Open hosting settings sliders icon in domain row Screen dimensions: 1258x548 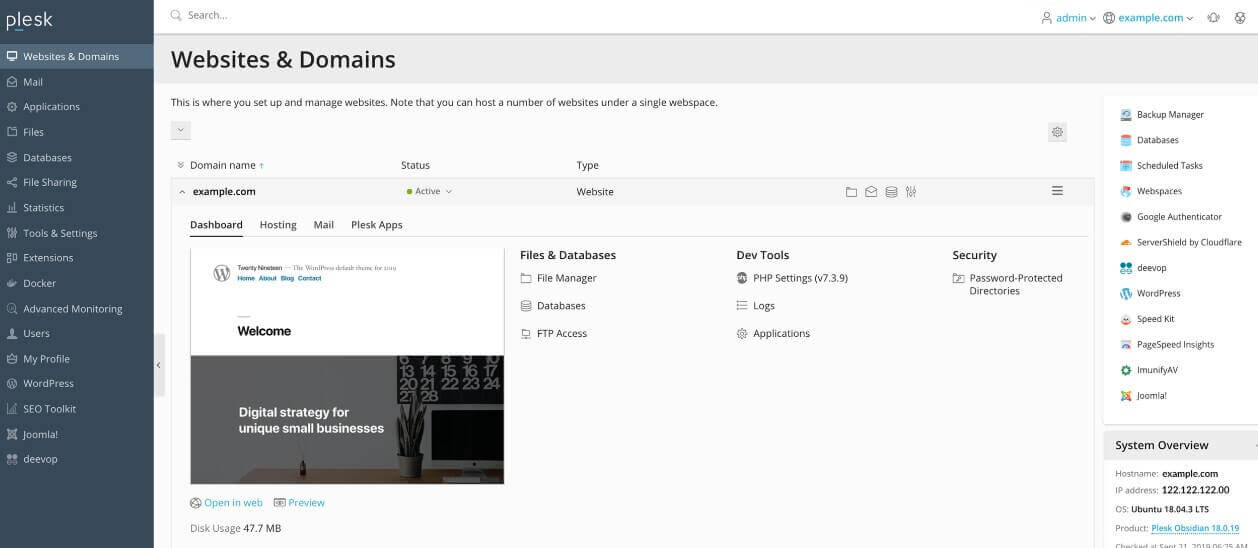[911, 192]
